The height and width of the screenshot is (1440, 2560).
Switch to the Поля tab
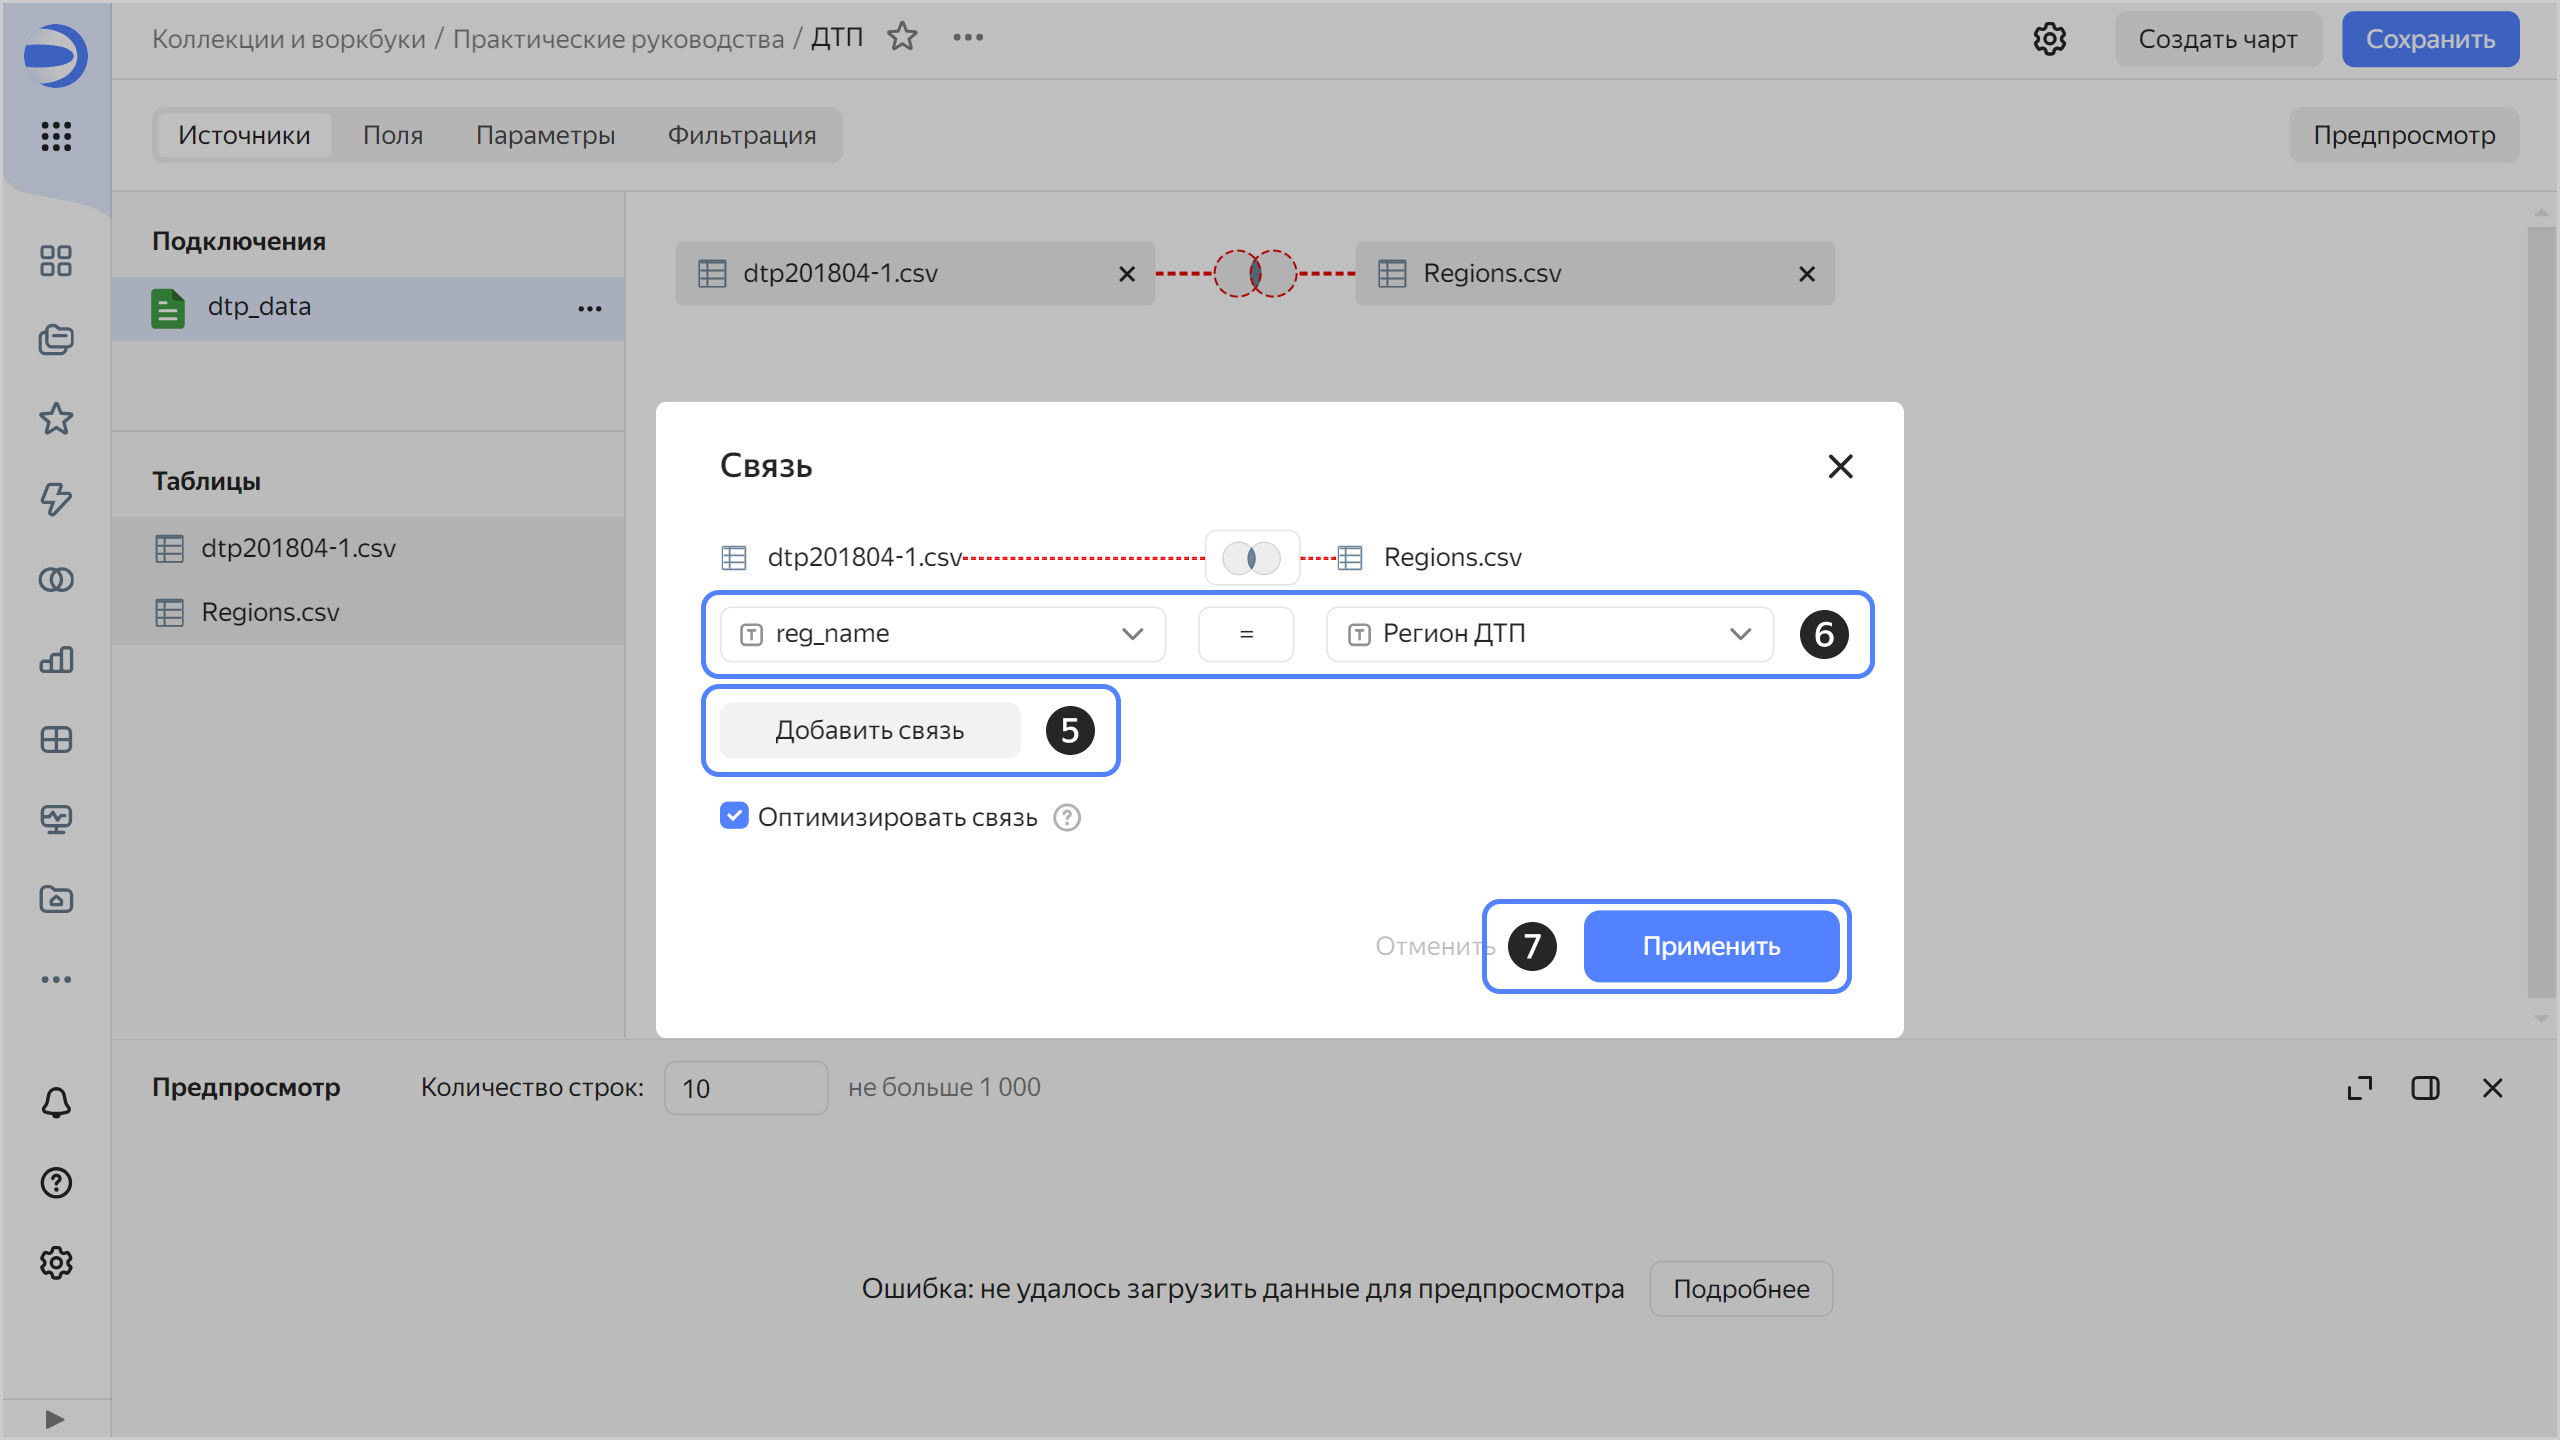(x=393, y=135)
